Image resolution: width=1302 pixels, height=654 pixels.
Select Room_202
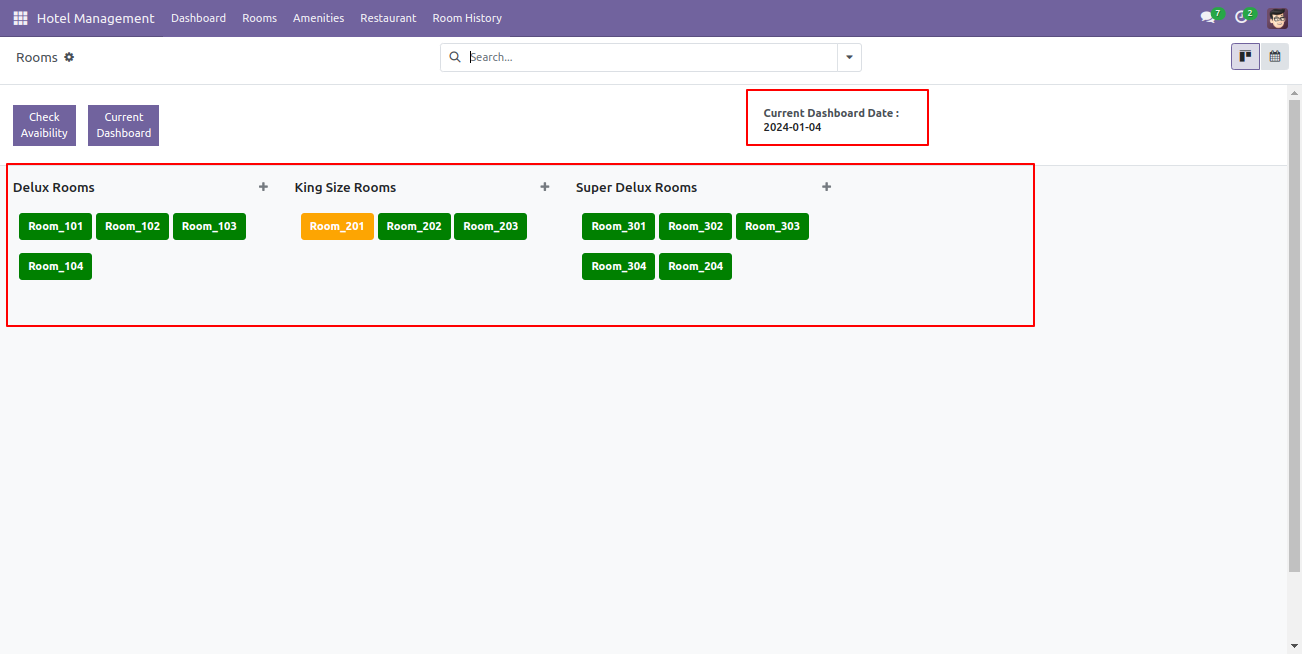(x=414, y=226)
